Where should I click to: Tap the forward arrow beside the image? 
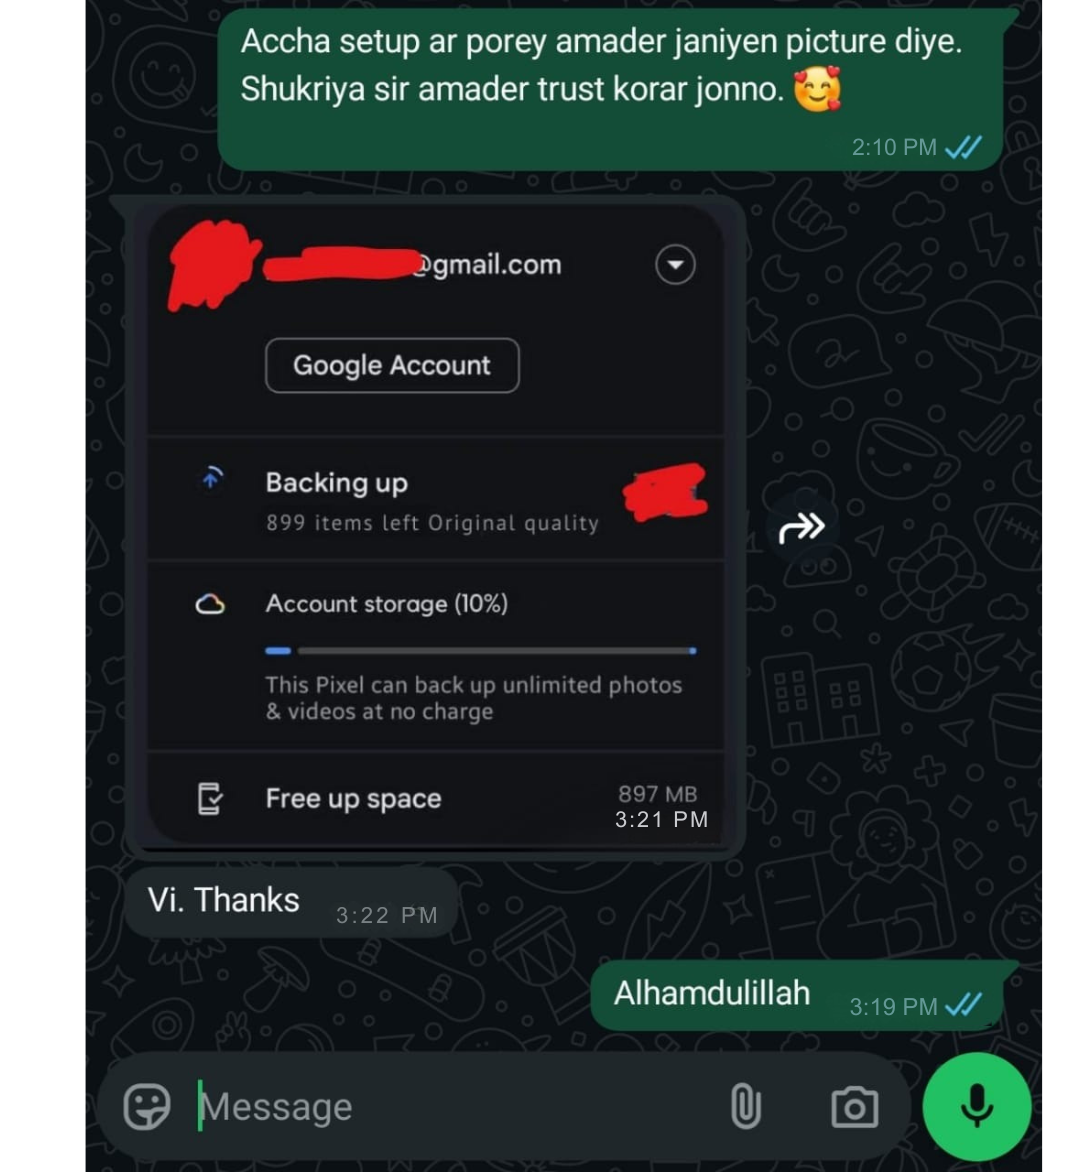pos(801,528)
